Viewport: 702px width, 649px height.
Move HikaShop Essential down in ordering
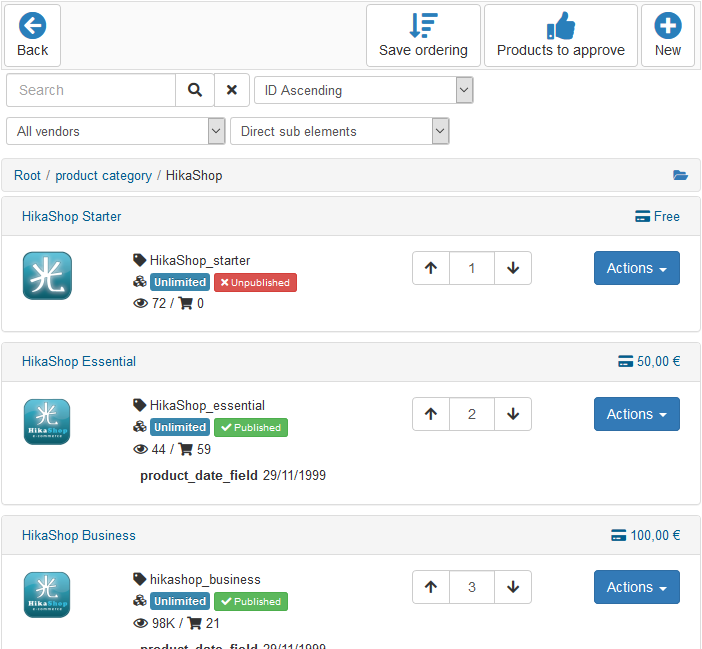513,414
